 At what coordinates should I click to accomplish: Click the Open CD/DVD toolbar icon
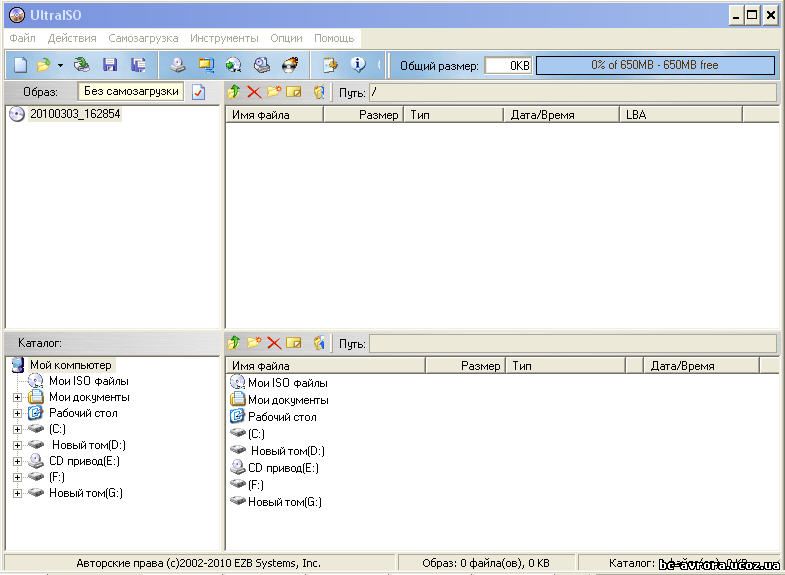(x=81, y=65)
